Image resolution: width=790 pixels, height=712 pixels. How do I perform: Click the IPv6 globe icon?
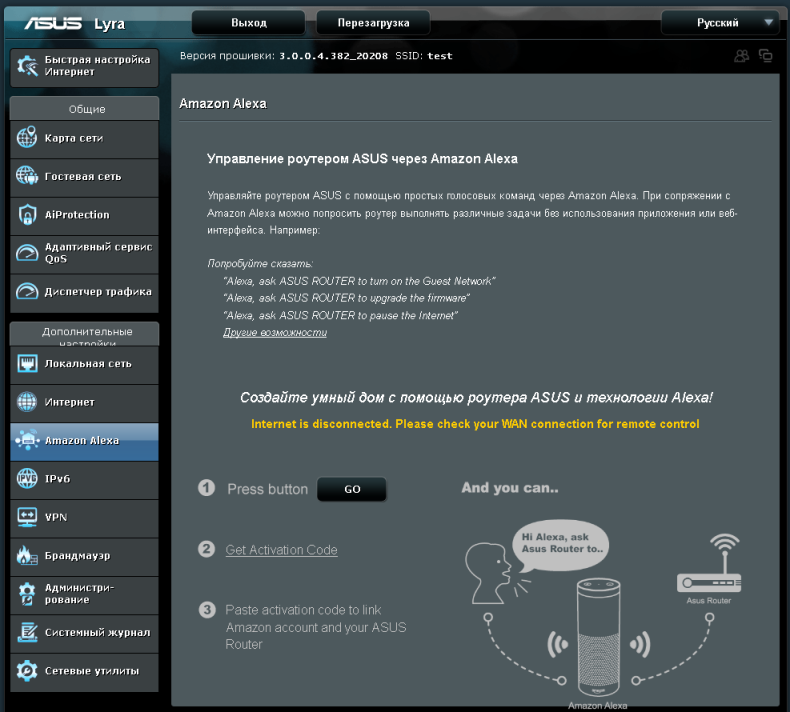(27, 479)
